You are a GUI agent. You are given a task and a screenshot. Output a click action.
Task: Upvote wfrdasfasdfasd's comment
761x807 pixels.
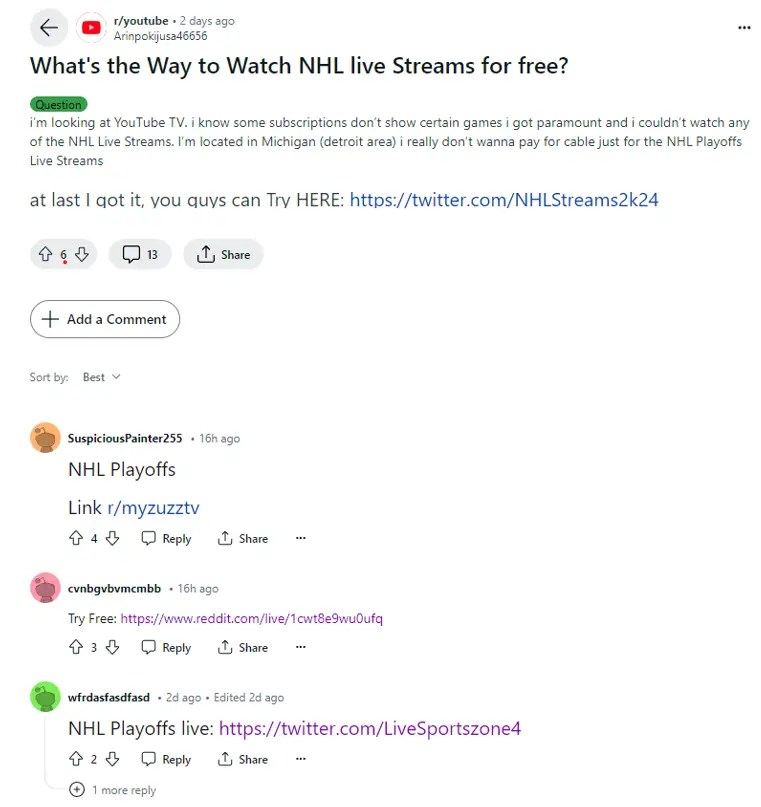point(76,759)
